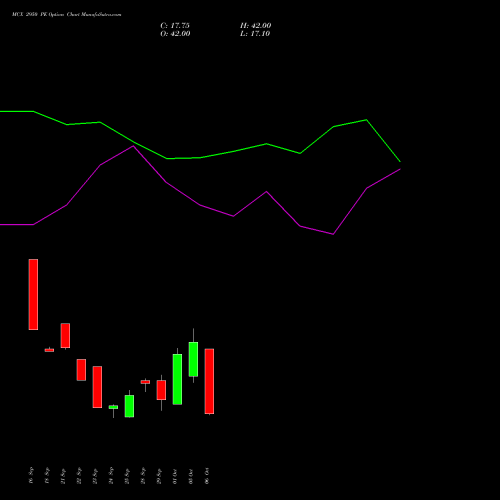Click the 28 Sep date label
Viewport: 500px width, 500px height.
[143, 476]
